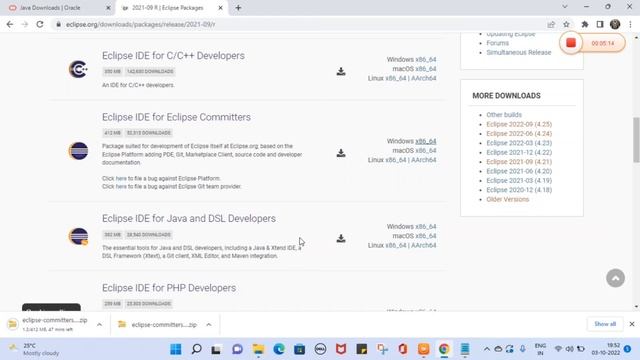Image resolution: width=640 pixels, height=360 pixels.
Task: Open the tab search dropdown arrow
Action: pyautogui.click(x=565, y=7)
